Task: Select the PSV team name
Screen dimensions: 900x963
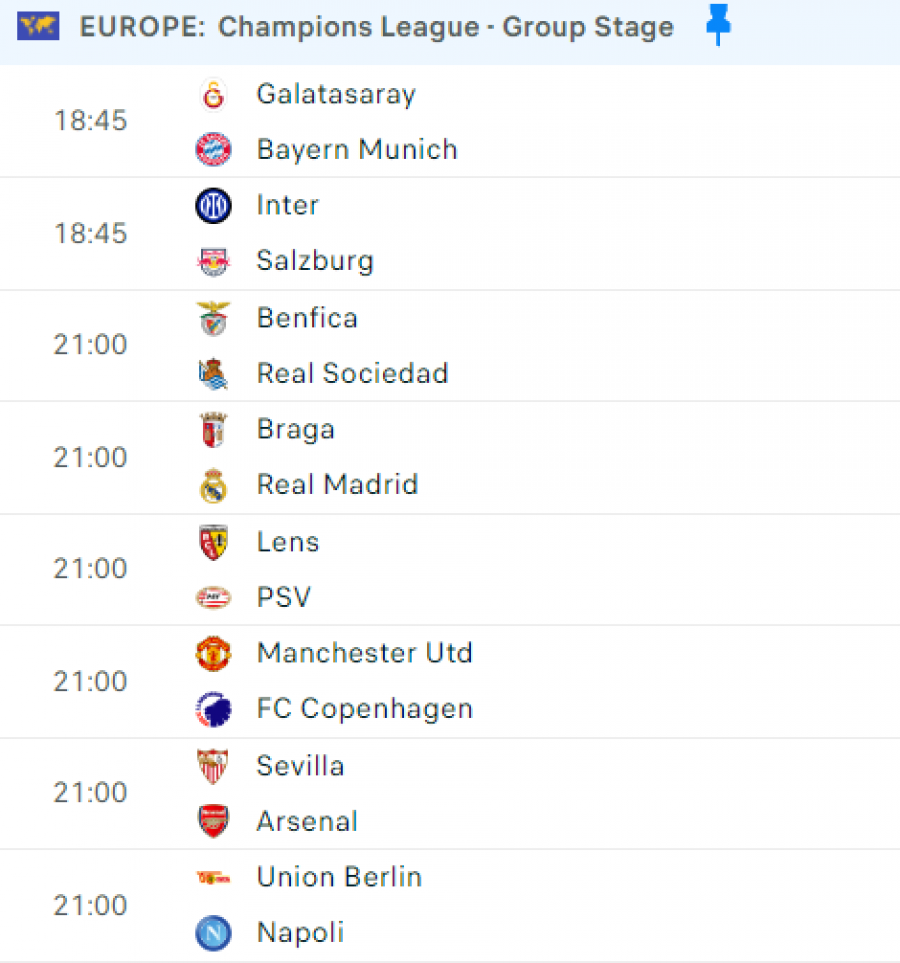Action: pyautogui.click(x=284, y=598)
